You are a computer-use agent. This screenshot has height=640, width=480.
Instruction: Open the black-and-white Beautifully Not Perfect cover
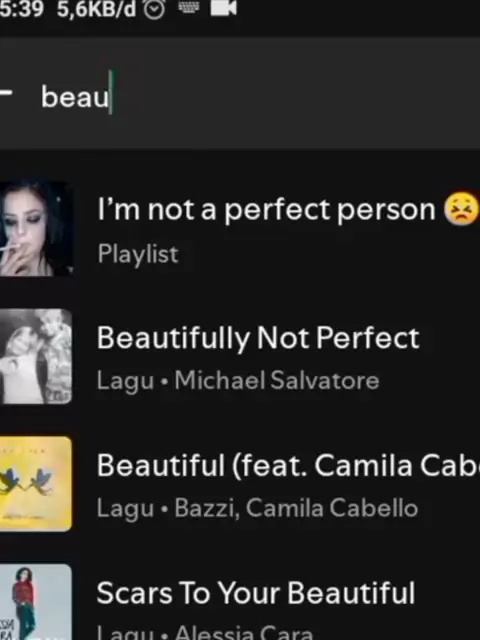36,357
